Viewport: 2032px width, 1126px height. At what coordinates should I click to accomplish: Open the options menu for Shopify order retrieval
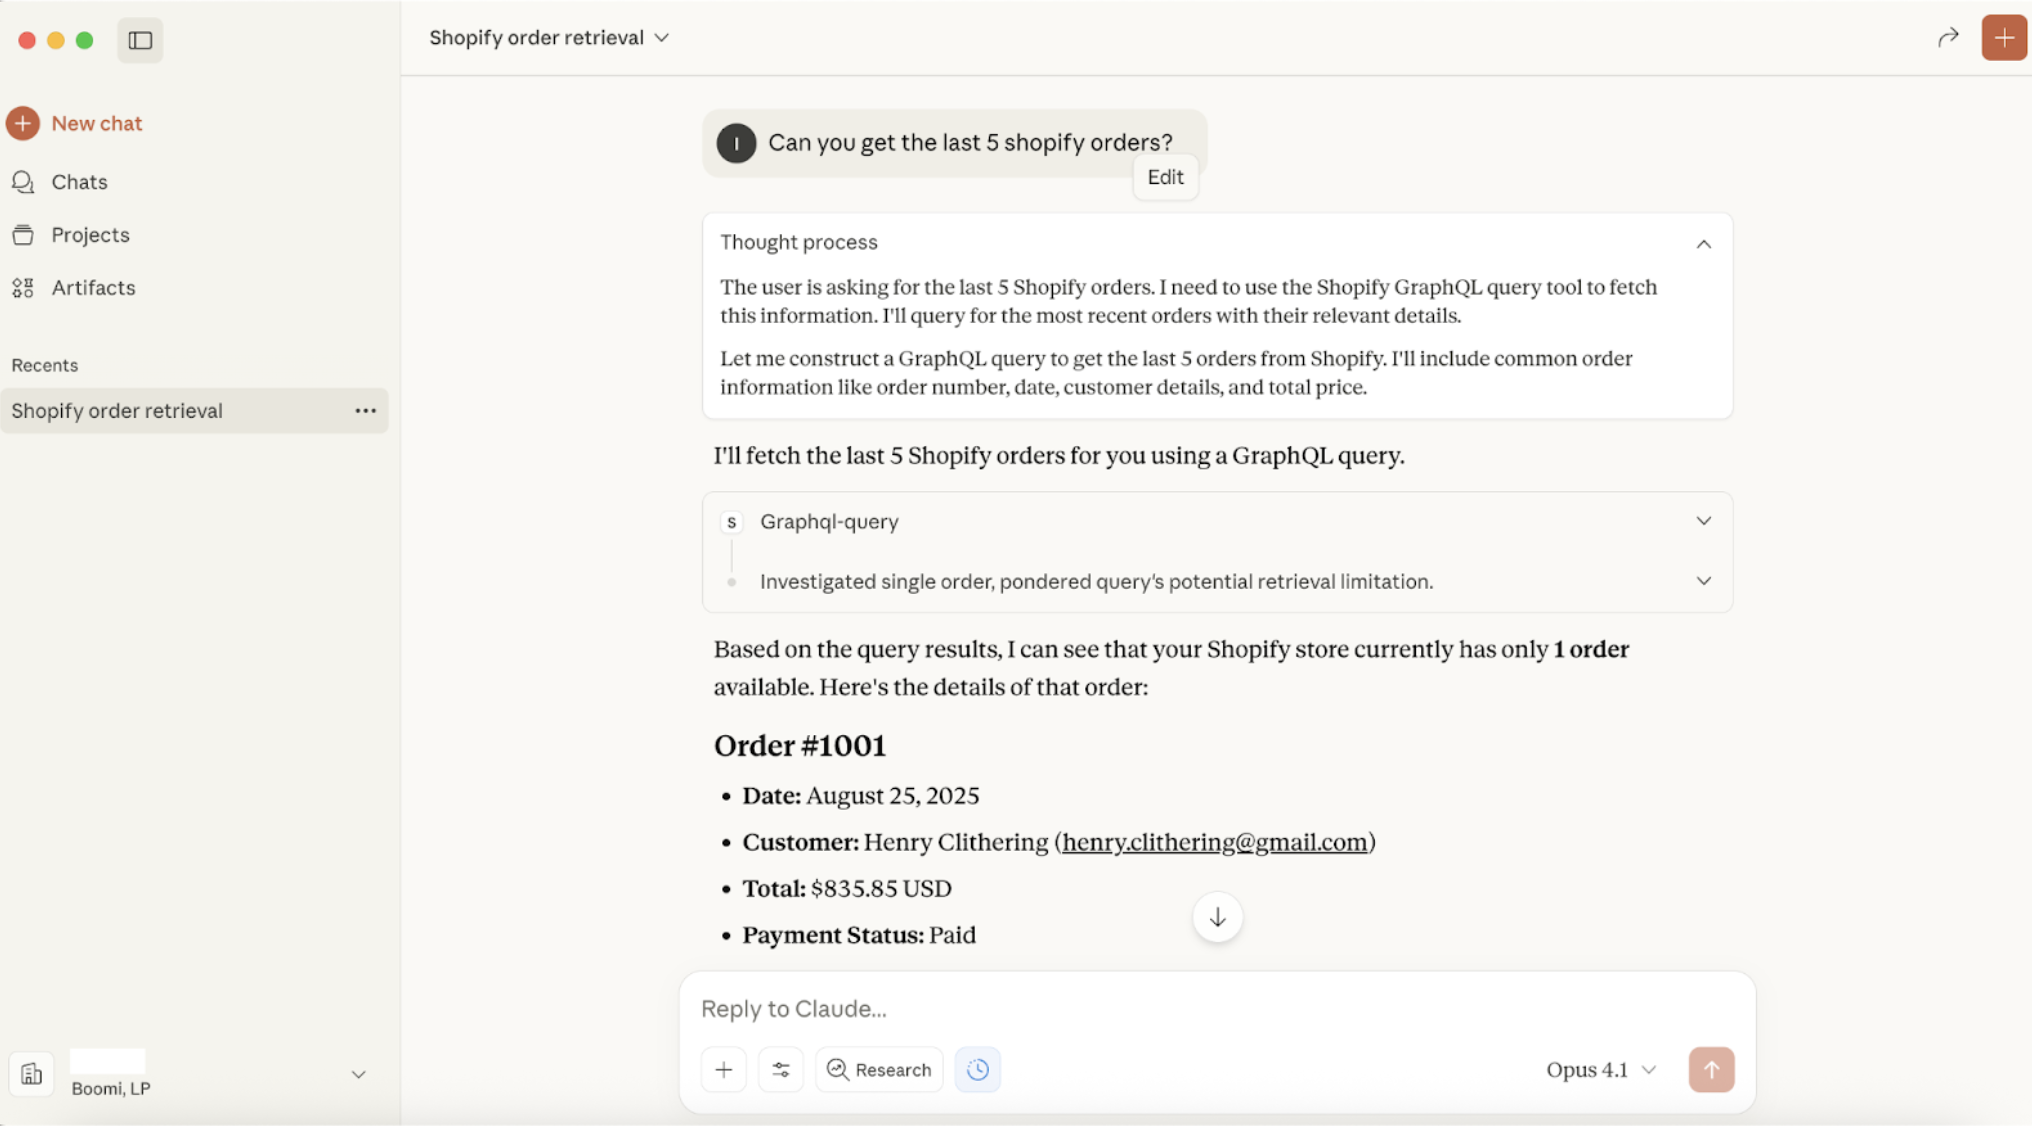365,411
